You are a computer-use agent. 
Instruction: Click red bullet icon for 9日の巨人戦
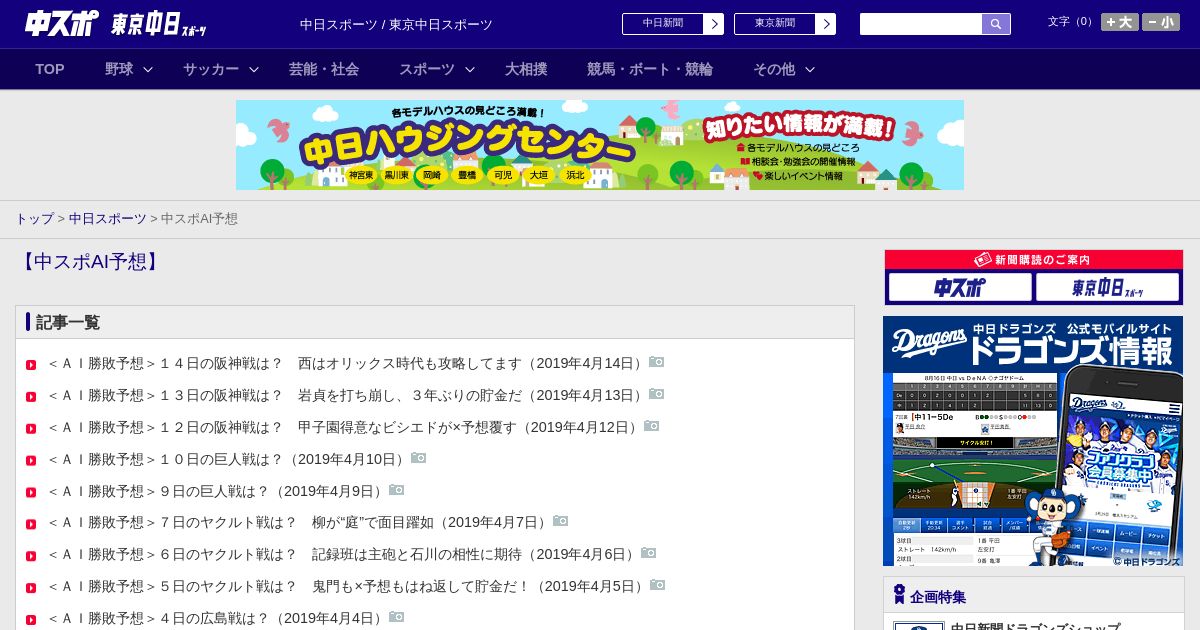[31, 493]
